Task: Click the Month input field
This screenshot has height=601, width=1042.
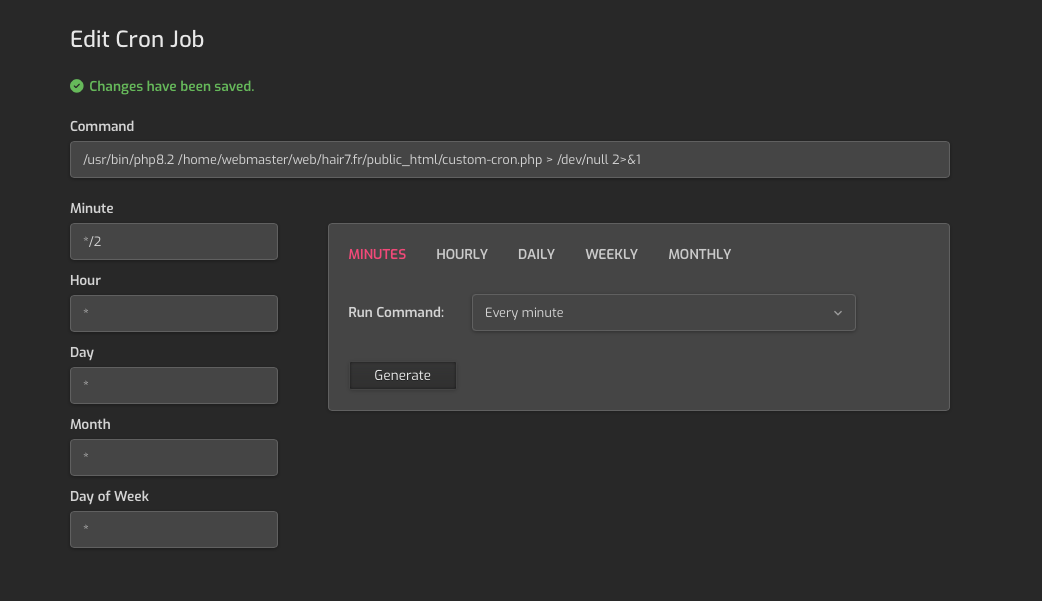Action: [x=174, y=457]
